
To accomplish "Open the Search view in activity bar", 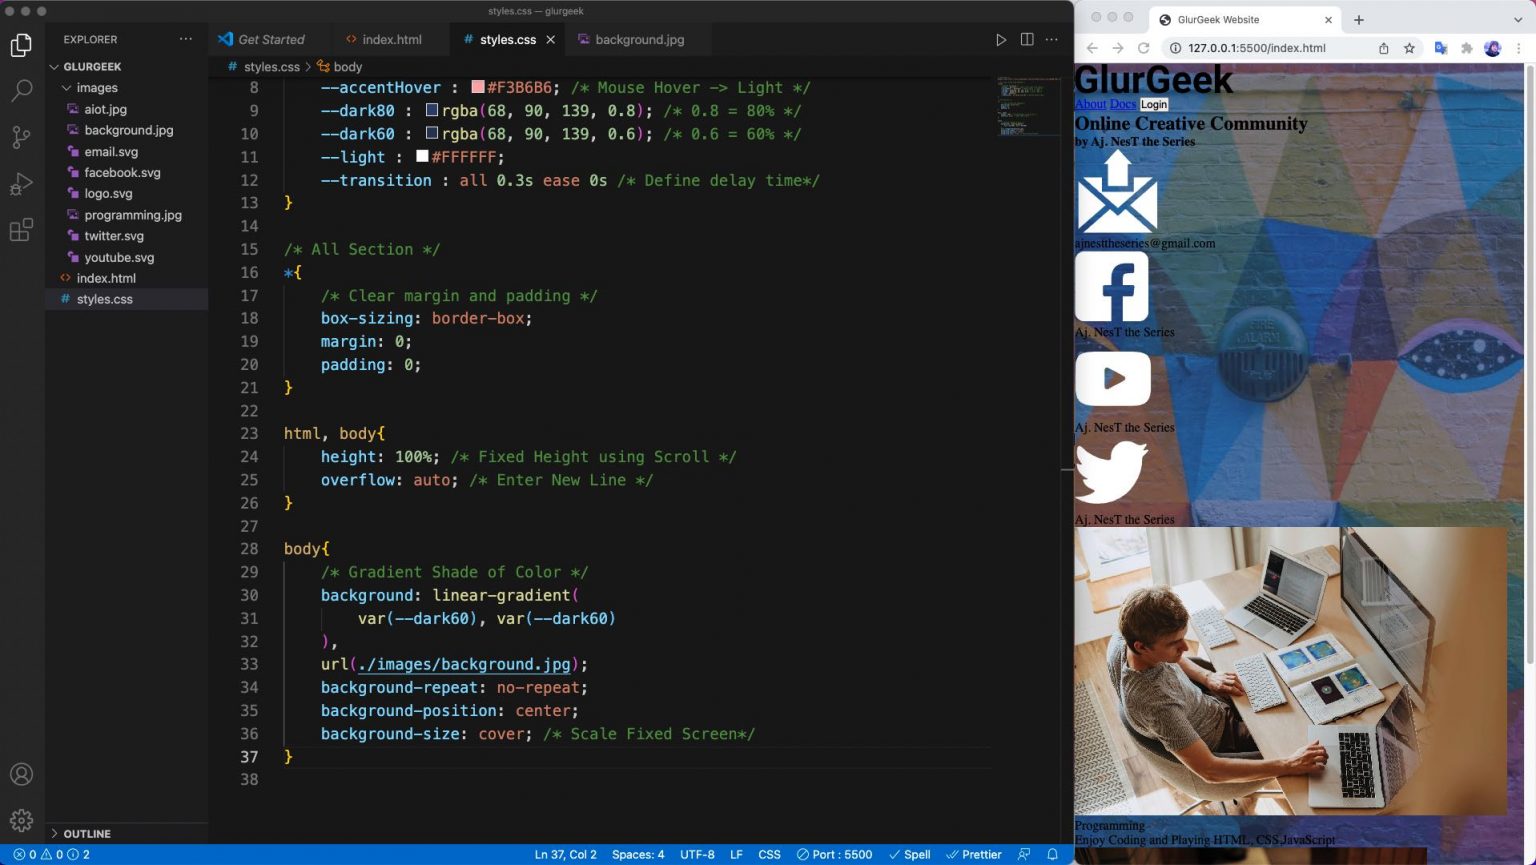I will 21,91.
